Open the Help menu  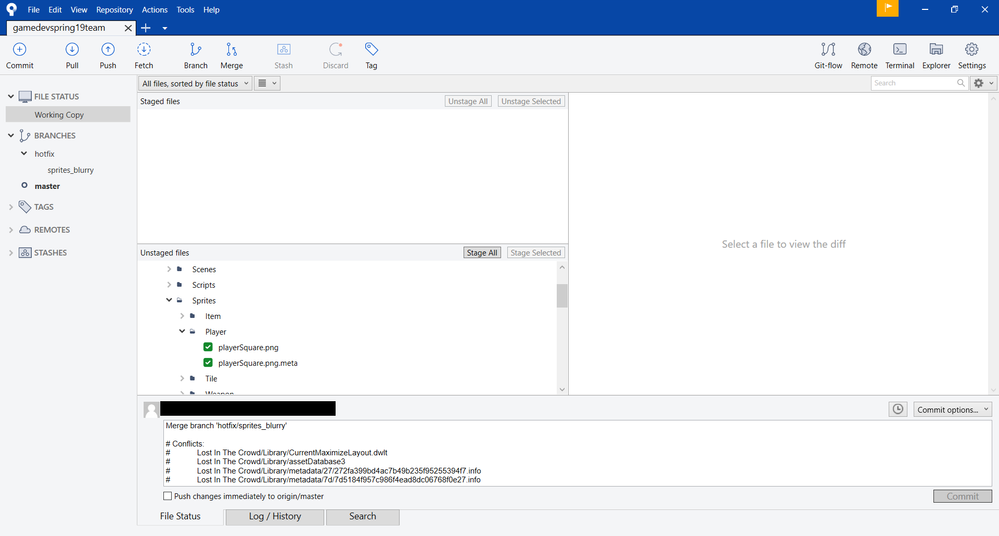coord(212,10)
